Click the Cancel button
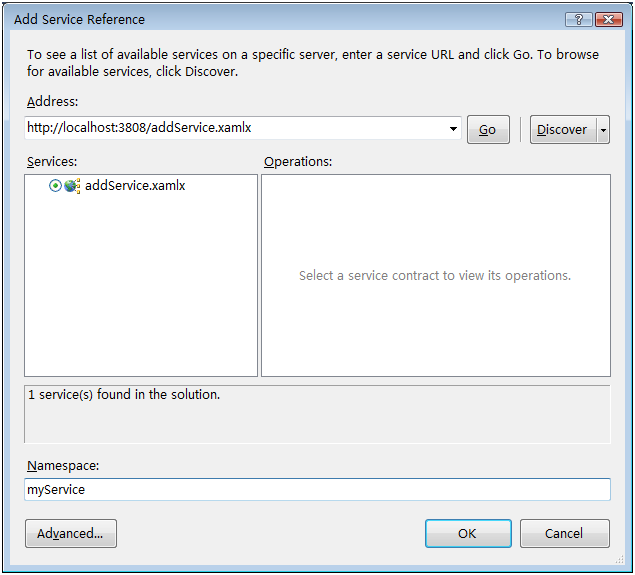 565,534
